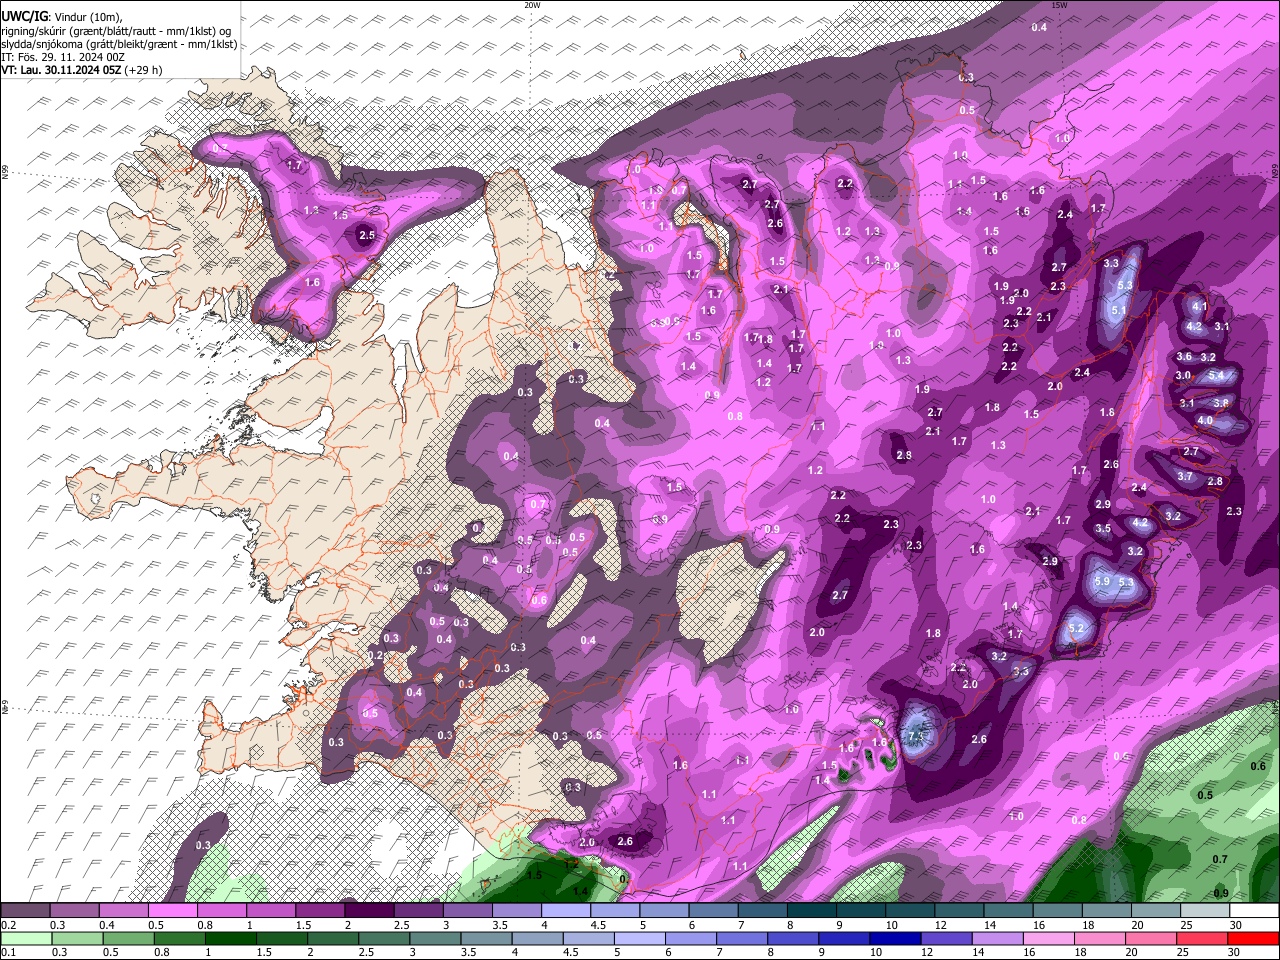
Task: Click the 5.2 precipitation value on the map
Action: 1076,628
